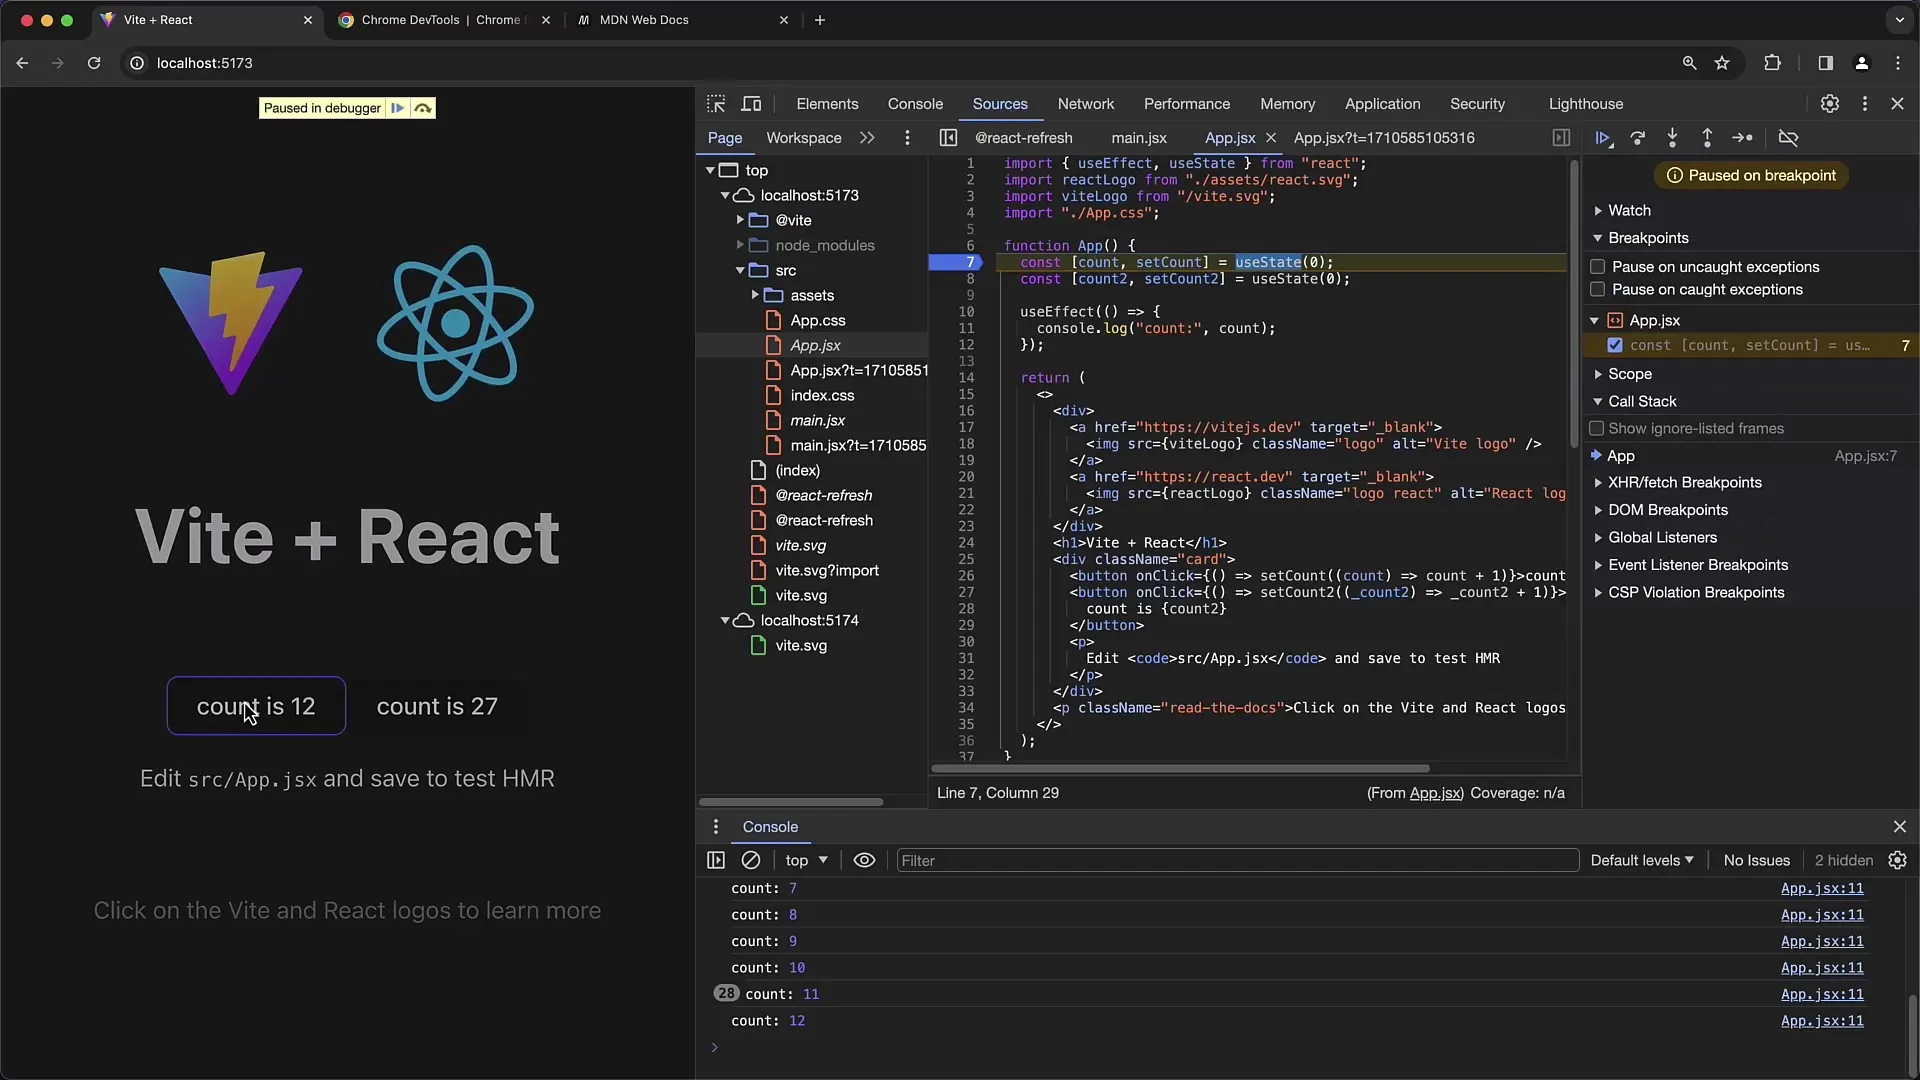This screenshot has width=1920, height=1080.
Task: Click the App.jsx source mapping link
Action: click(x=1435, y=793)
